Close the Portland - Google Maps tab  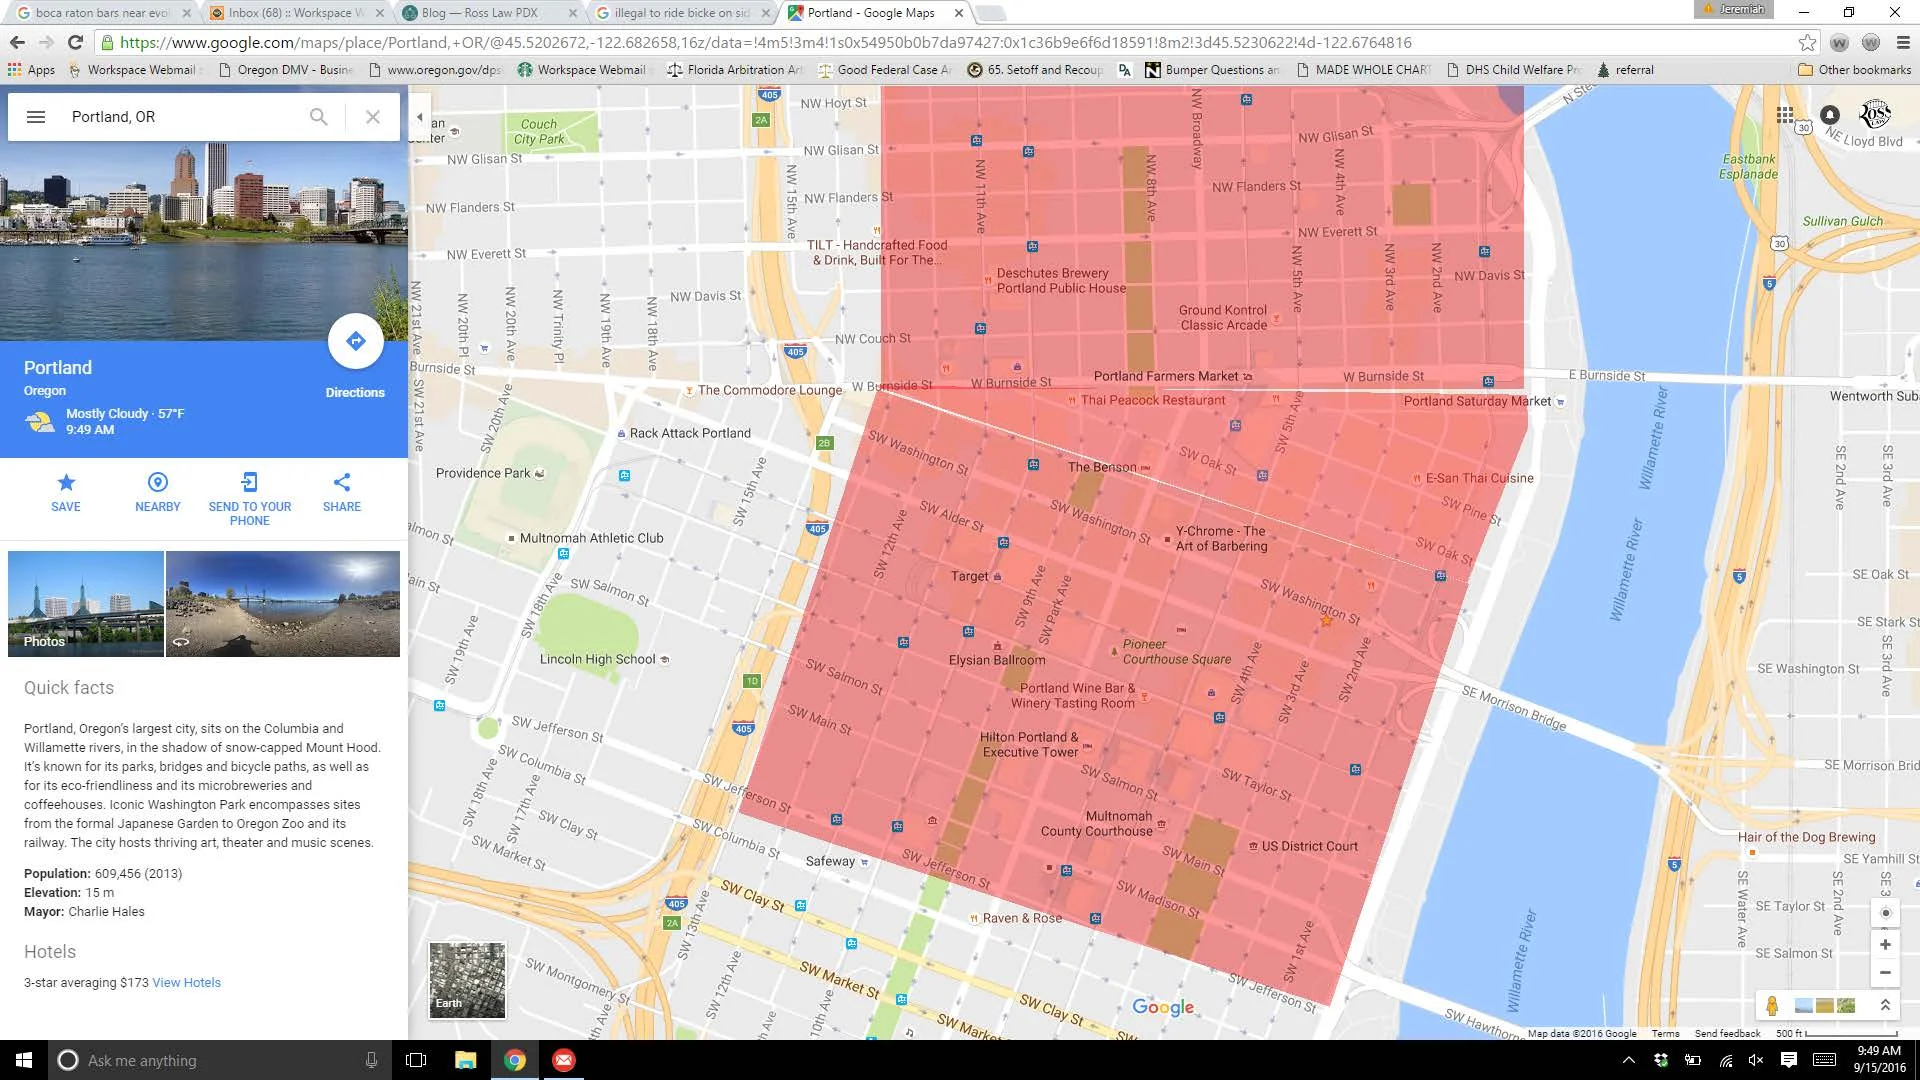(x=958, y=13)
